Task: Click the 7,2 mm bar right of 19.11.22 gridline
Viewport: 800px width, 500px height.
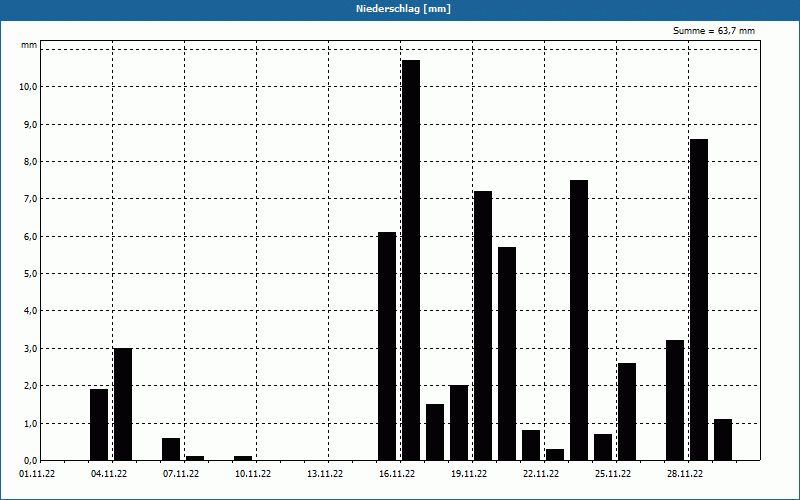Action: click(x=483, y=326)
